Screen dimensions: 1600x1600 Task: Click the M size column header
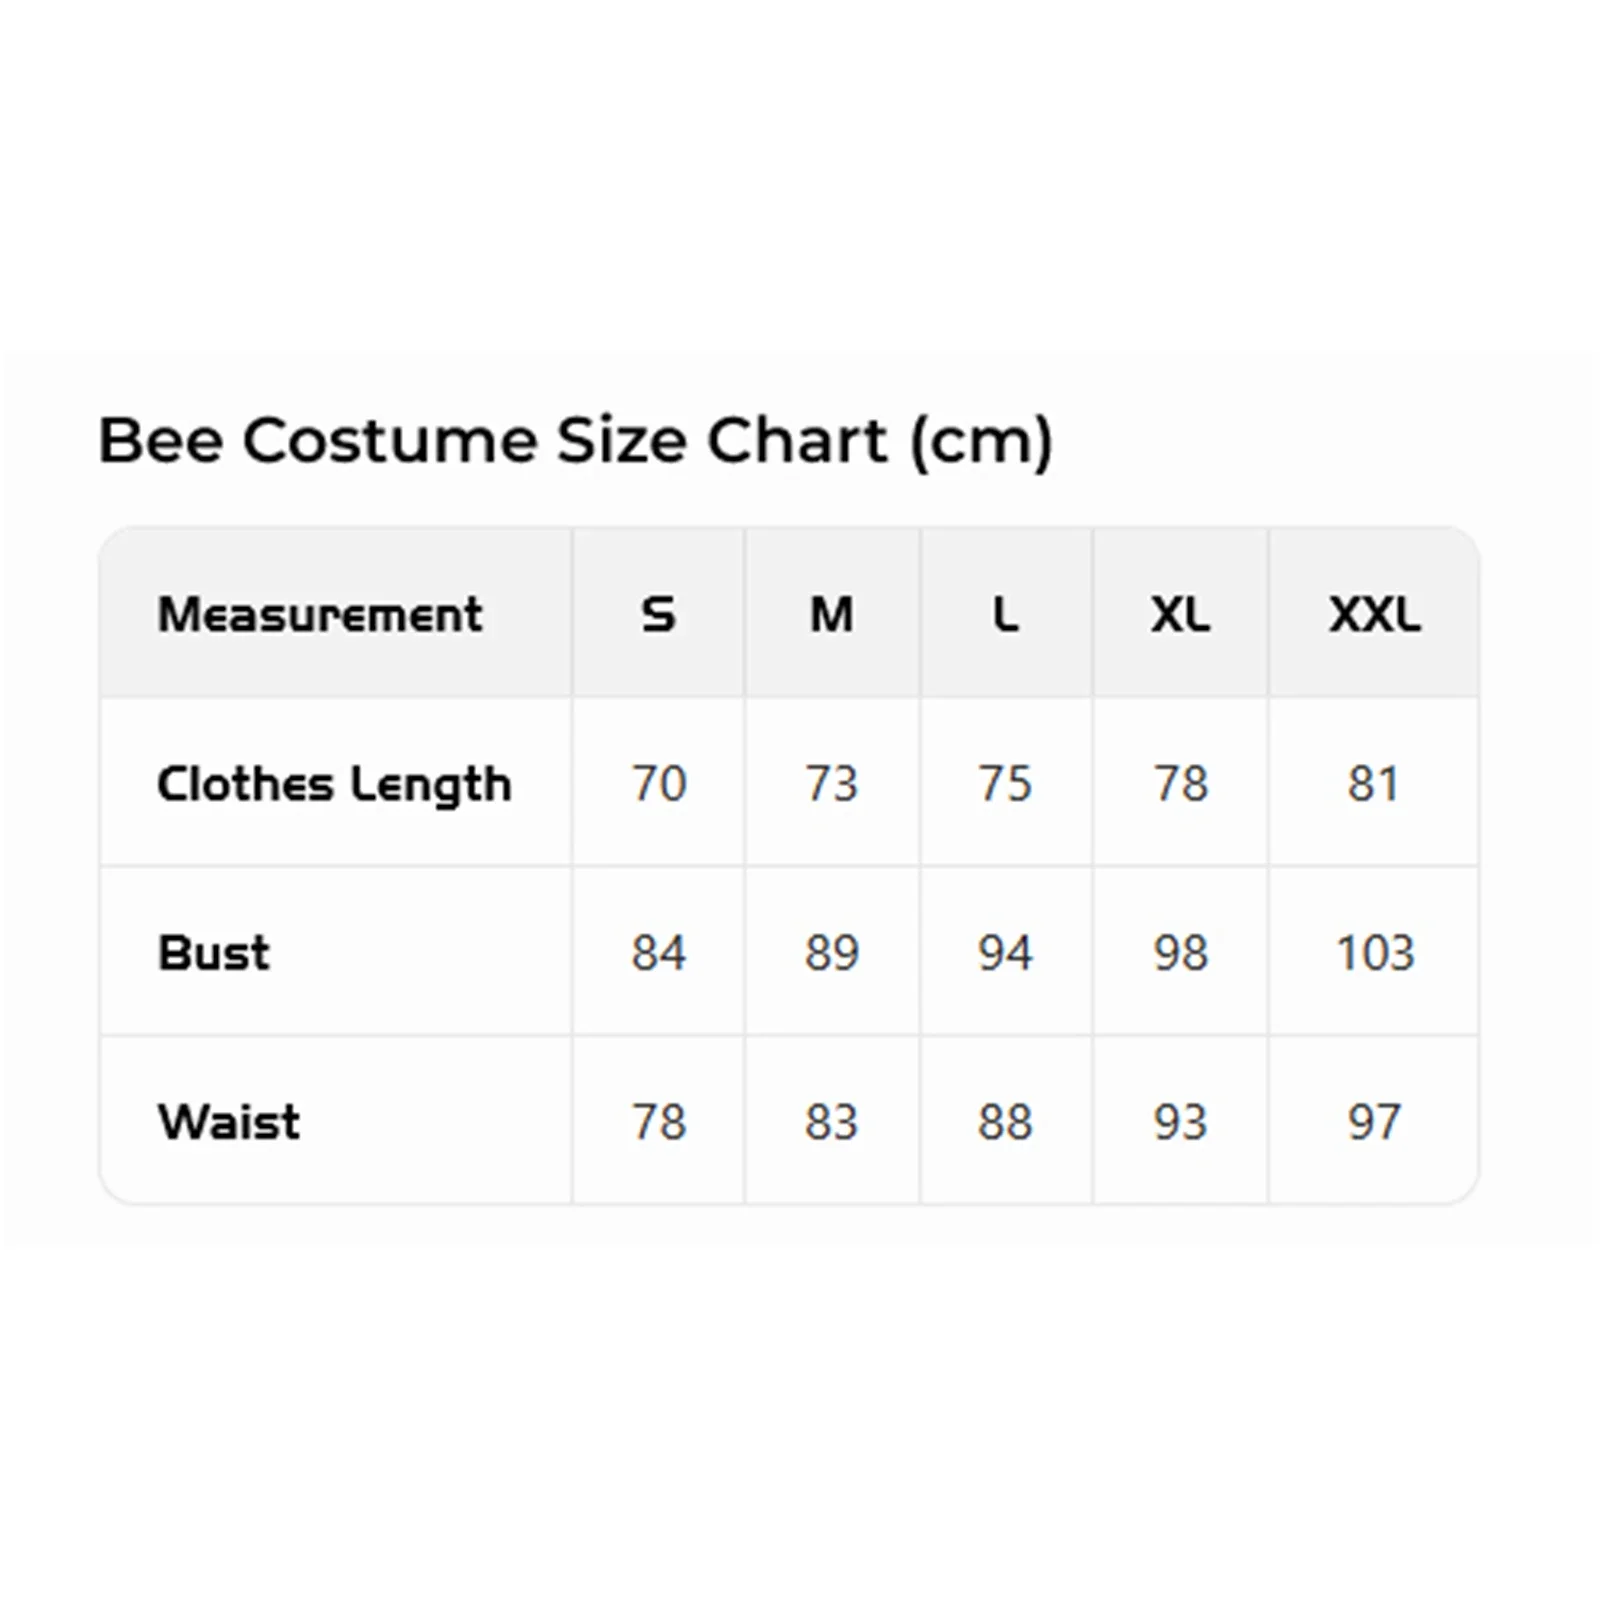click(831, 613)
